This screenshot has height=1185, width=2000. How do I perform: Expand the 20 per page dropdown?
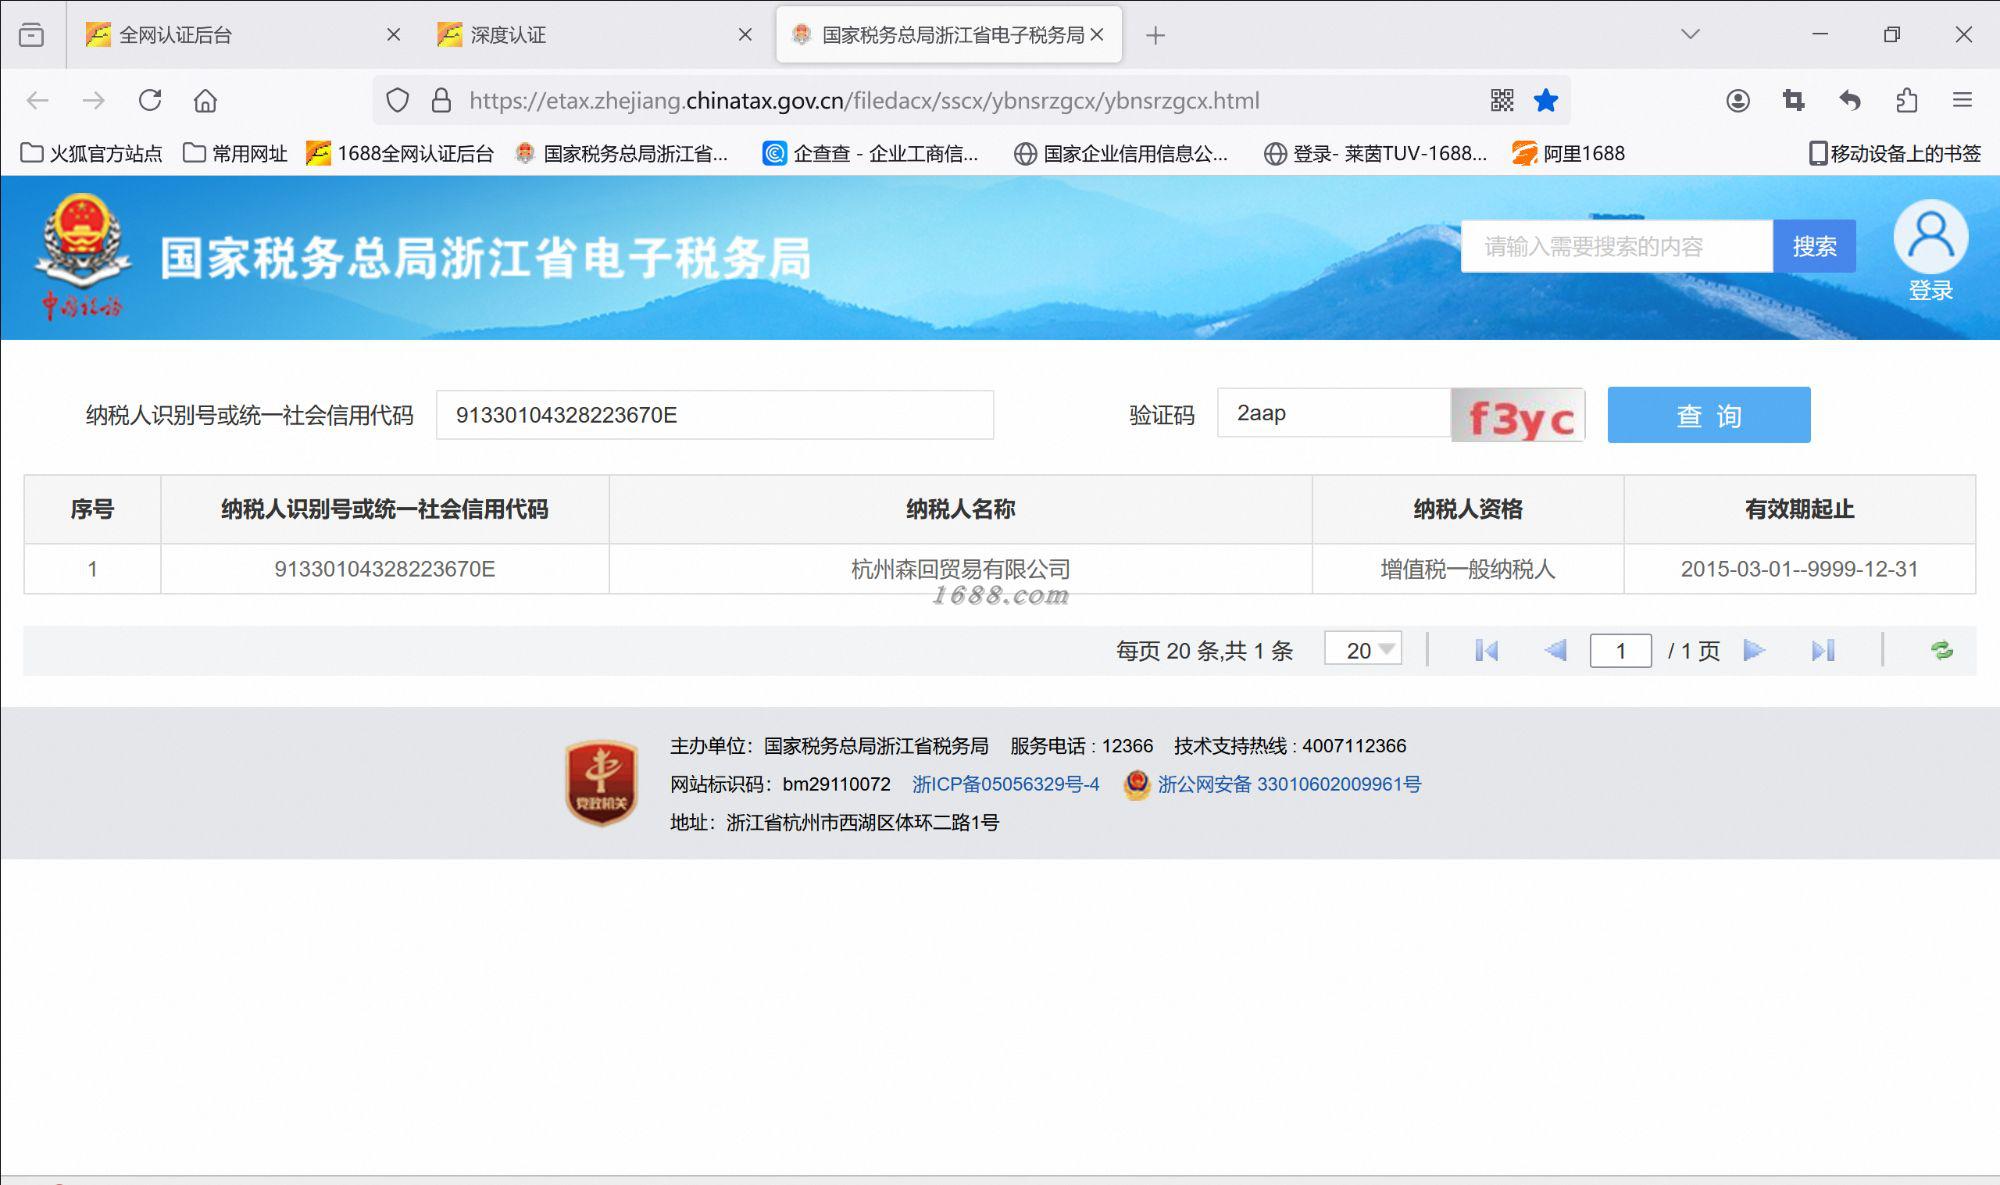point(1364,650)
